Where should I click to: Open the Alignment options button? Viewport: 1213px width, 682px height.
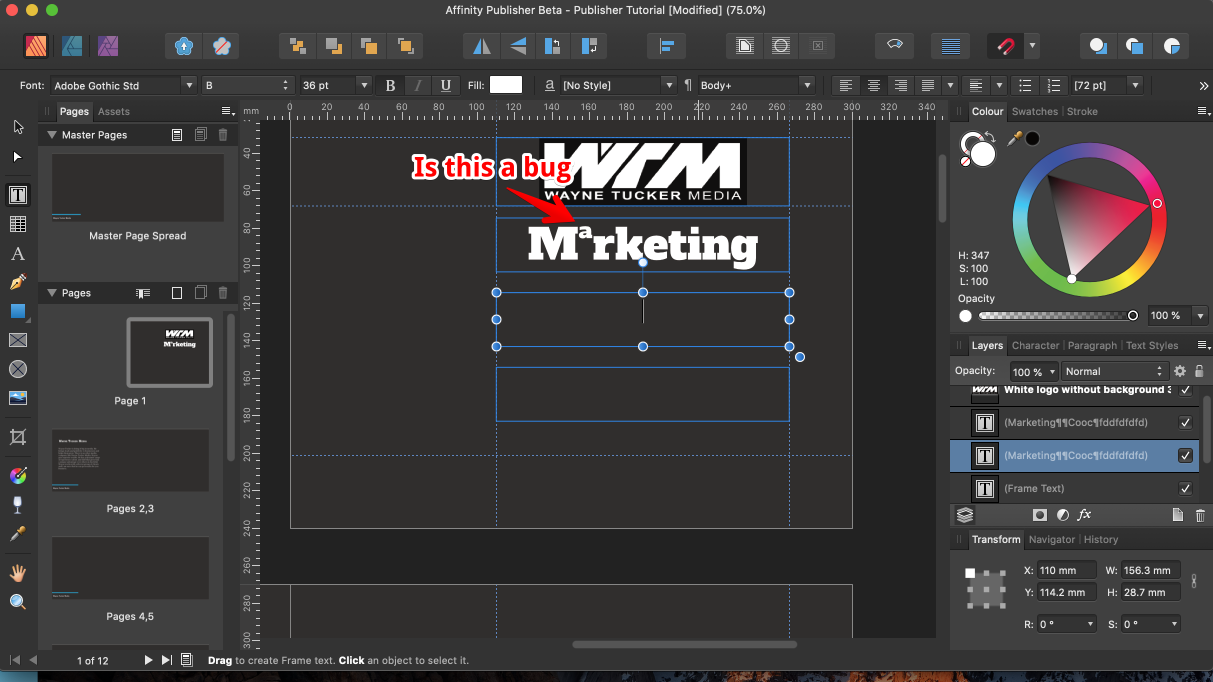coord(665,46)
